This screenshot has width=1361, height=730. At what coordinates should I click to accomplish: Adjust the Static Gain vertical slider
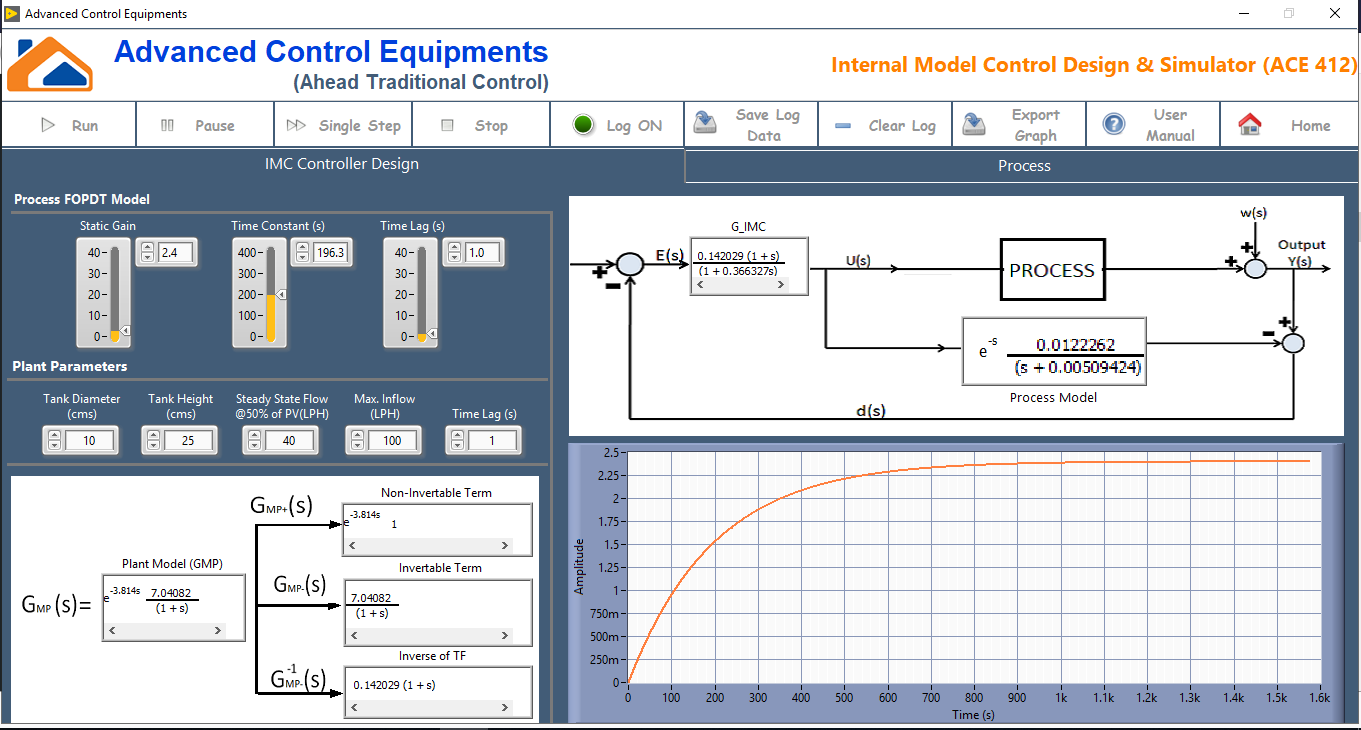click(116, 294)
